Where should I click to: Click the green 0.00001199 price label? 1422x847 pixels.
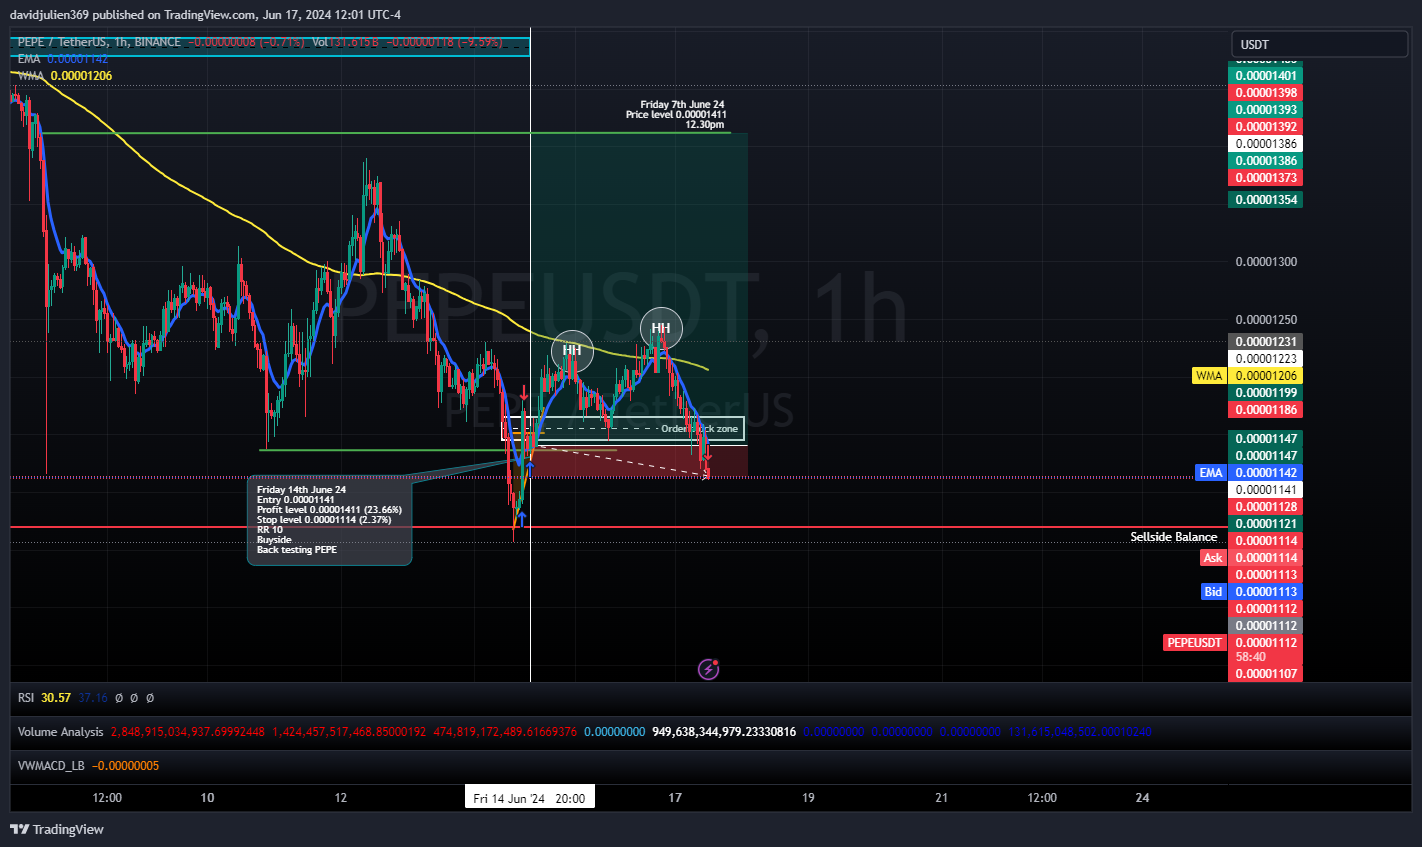[1265, 393]
